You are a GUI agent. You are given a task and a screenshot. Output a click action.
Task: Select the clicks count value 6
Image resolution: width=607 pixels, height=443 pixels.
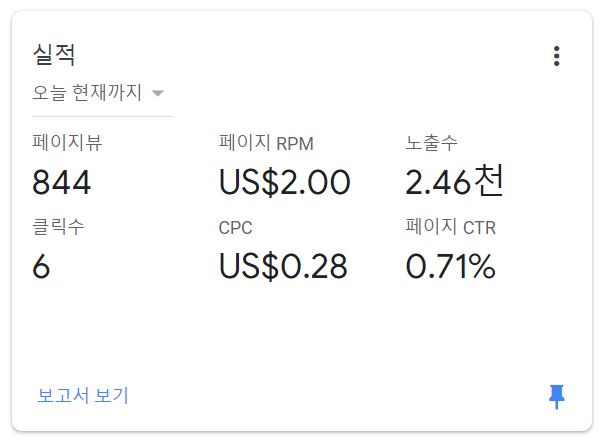(41, 266)
